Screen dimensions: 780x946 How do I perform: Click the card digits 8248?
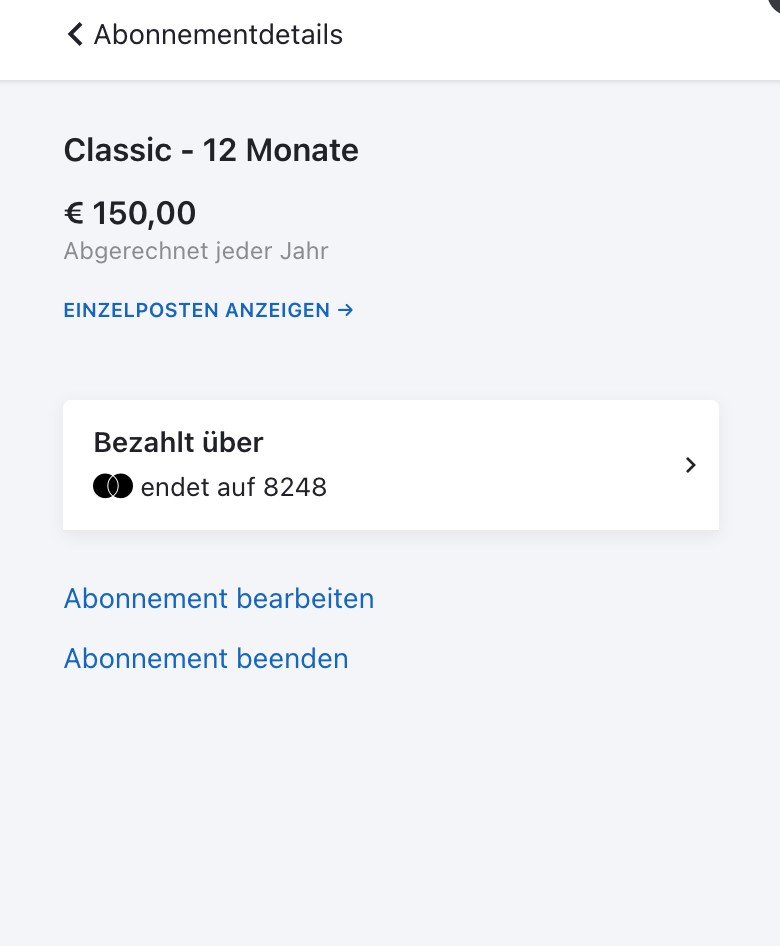pyautogui.click(x=296, y=487)
